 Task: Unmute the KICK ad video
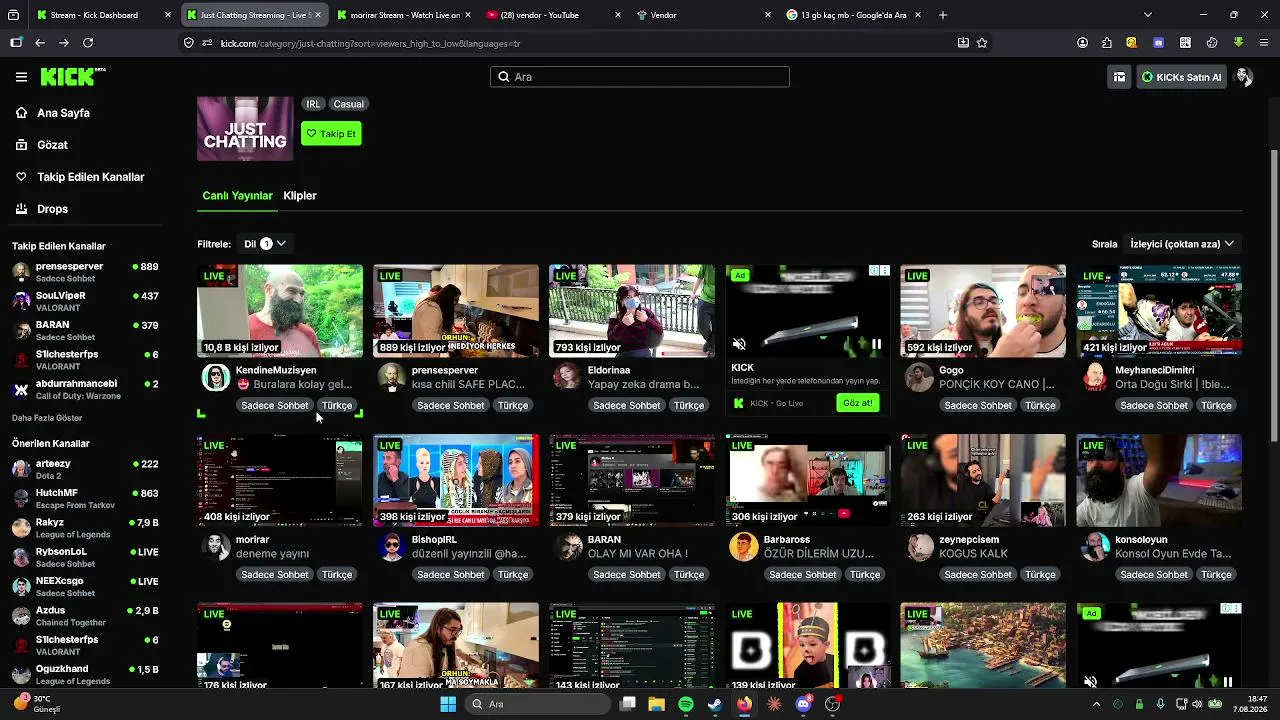click(x=739, y=344)
